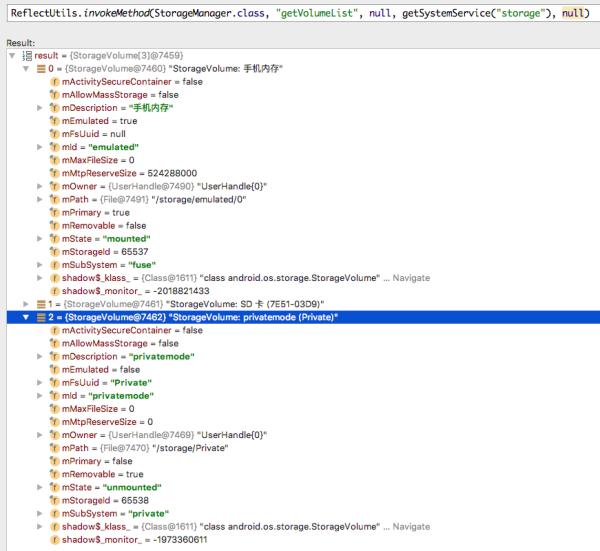Click the "getVolumeList" string in expression
Viewport: 600px width, 551px height.
pos(317,13)
